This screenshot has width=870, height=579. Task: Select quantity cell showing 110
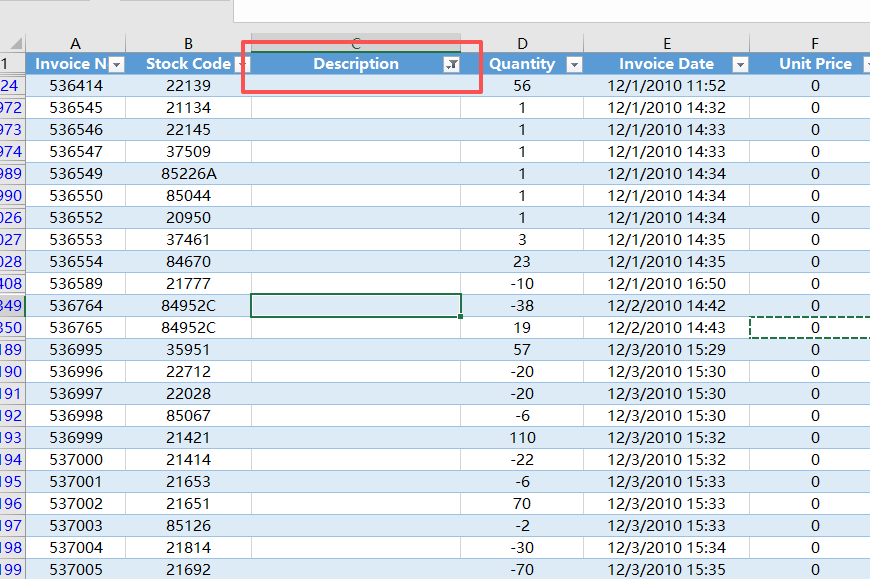click(x=522, y=438)
